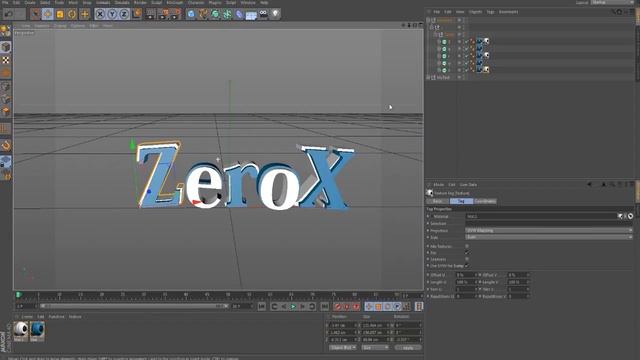Toggle Use UVW for Bump checkbox
This screenshot has width=640, height=360.
coord(467,266)
